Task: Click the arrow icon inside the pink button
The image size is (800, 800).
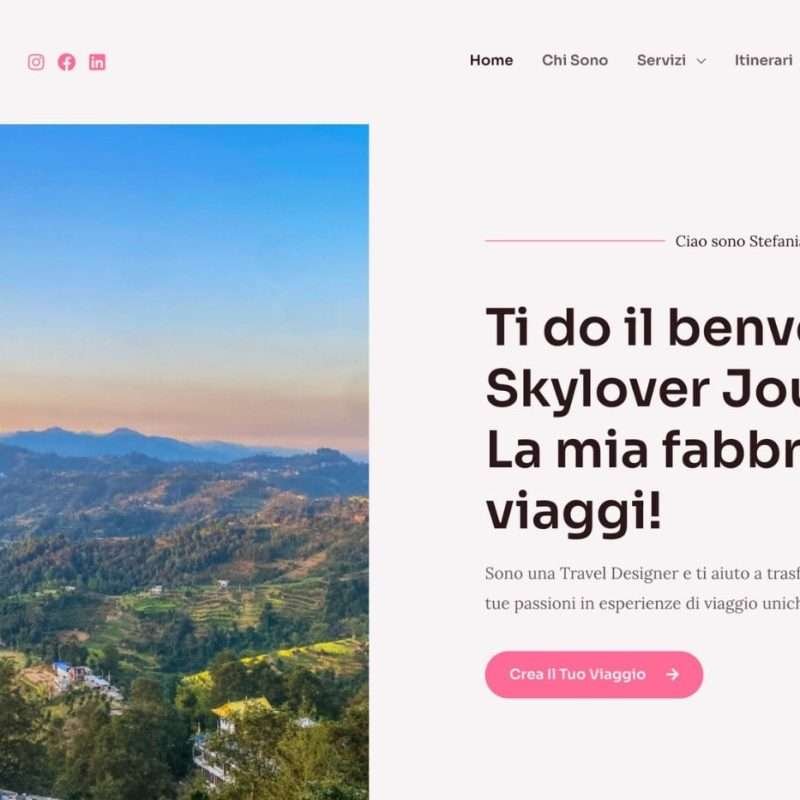Action: [672, 674]
